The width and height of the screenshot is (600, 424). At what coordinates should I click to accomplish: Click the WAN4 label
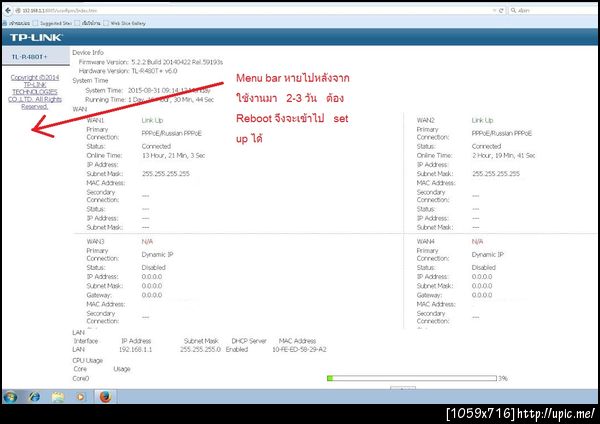pyautogui.click(x=426, y=241)
